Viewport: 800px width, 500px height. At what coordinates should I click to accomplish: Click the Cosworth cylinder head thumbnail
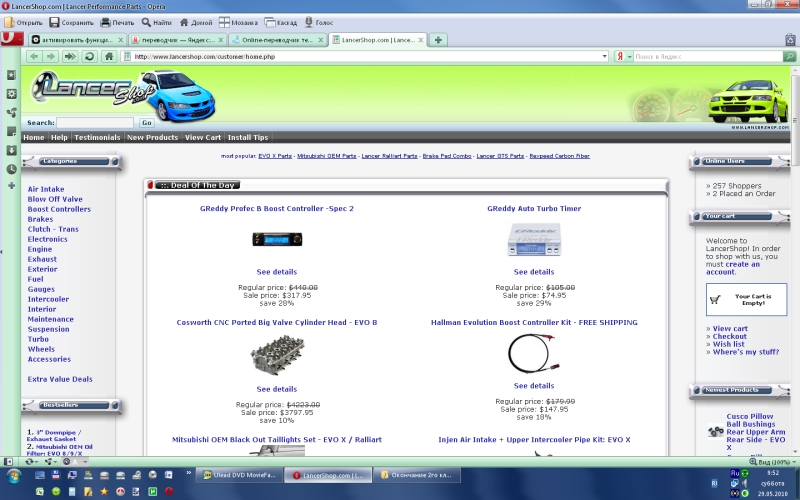(x=277, y=355)
